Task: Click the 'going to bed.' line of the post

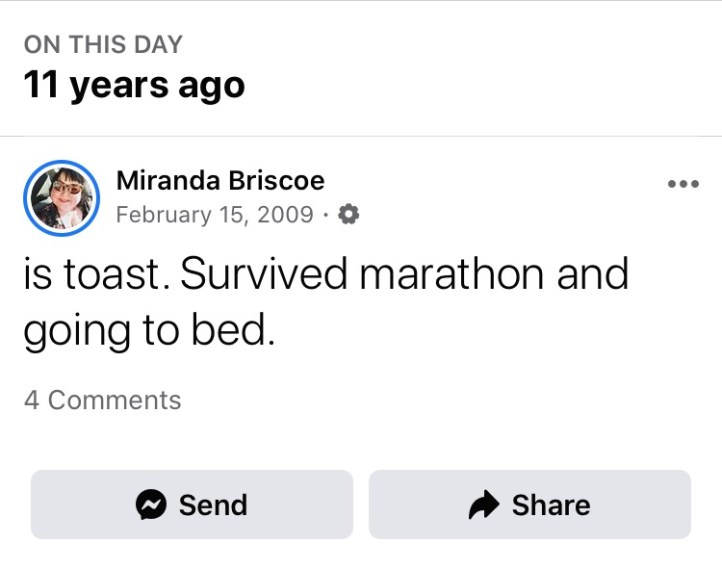Action: click(x=148, y=332)
